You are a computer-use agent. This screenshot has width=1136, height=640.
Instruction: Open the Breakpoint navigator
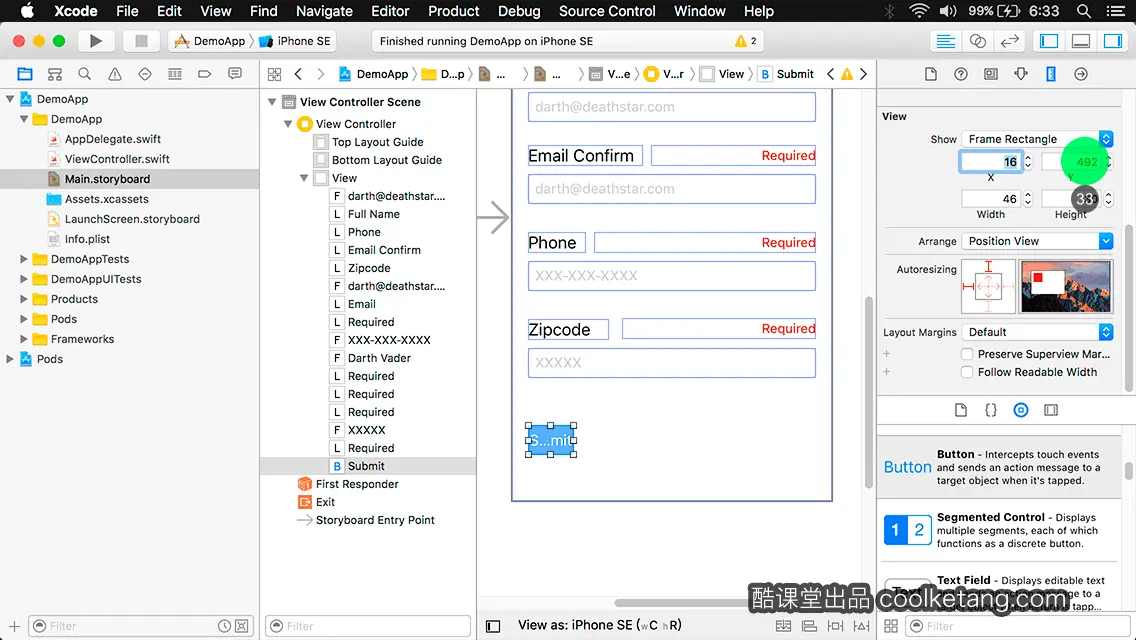coord(204,74)
